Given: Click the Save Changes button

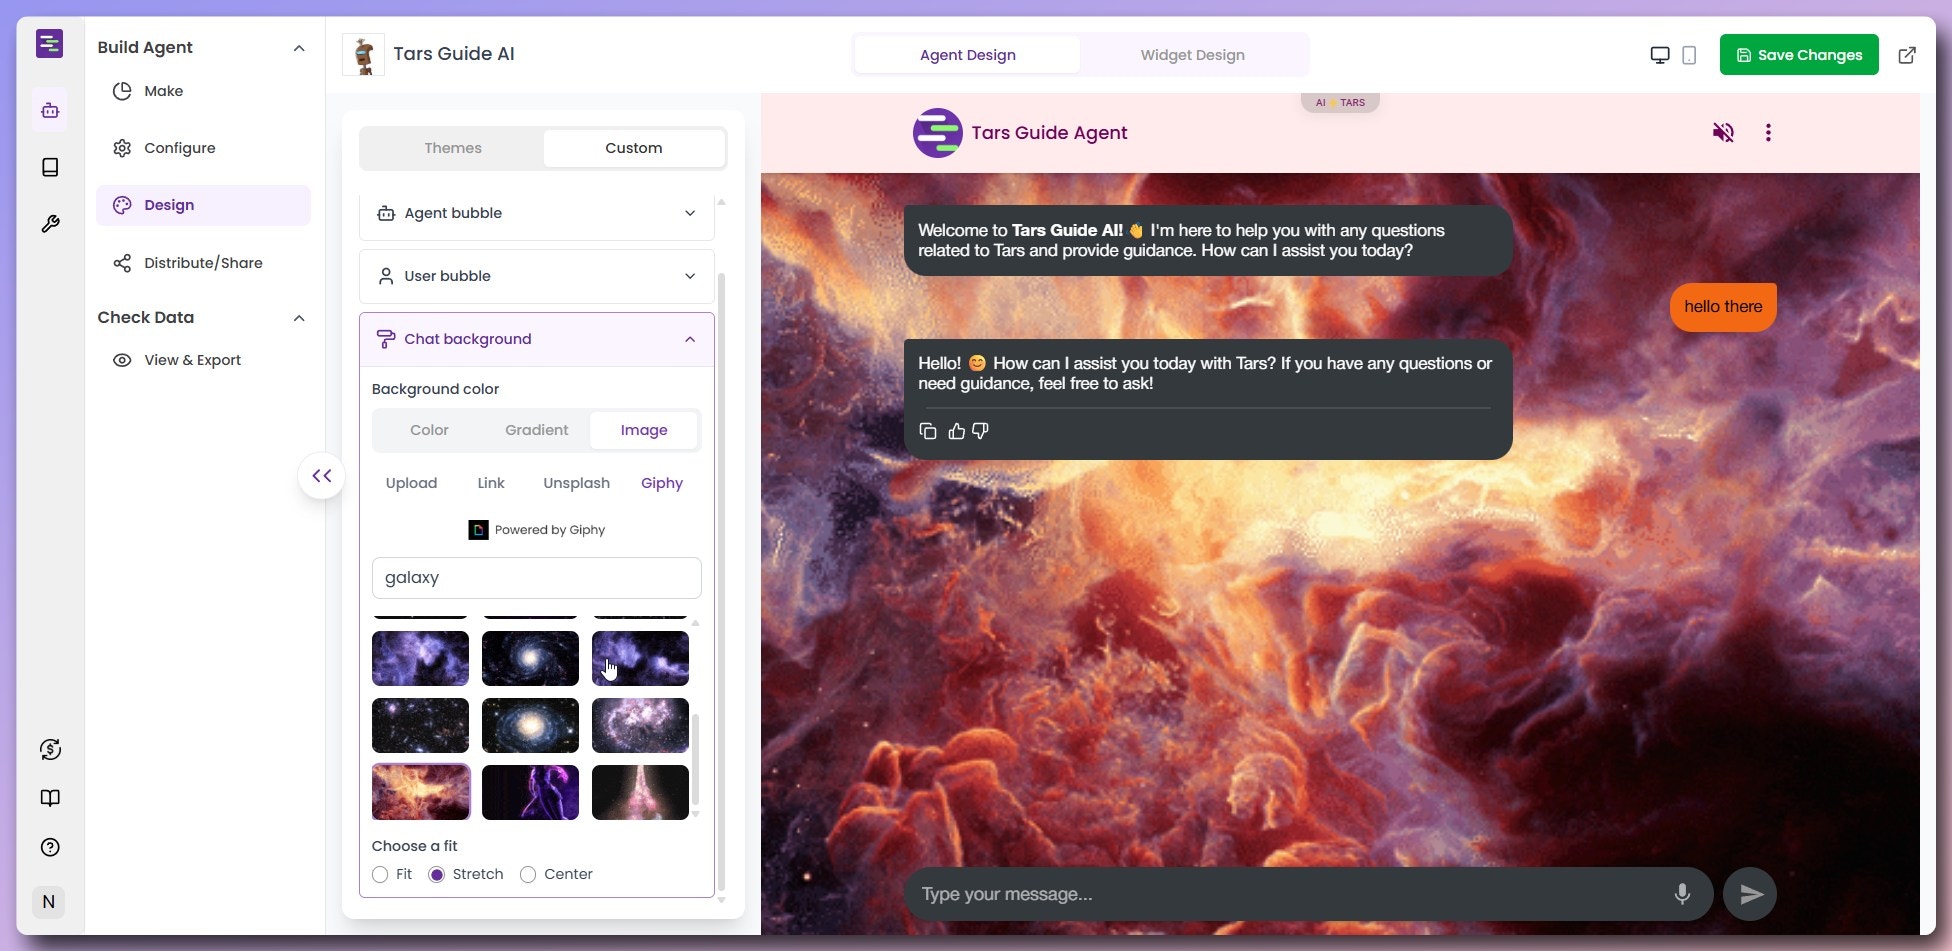Looking at the screenshot, I should click(1798, 54).
